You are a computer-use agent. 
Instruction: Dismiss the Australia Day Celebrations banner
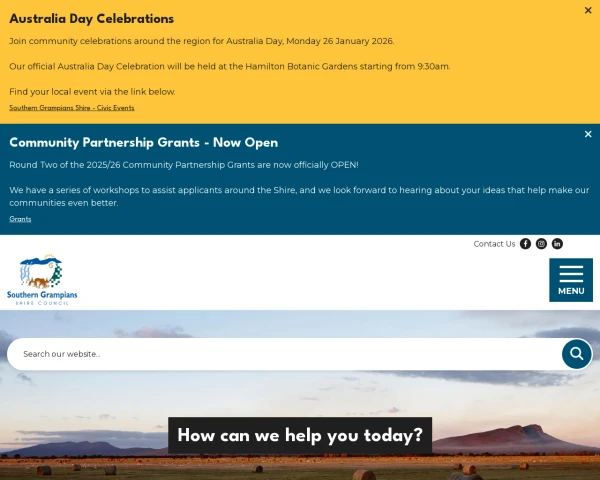tap(588, 10)
